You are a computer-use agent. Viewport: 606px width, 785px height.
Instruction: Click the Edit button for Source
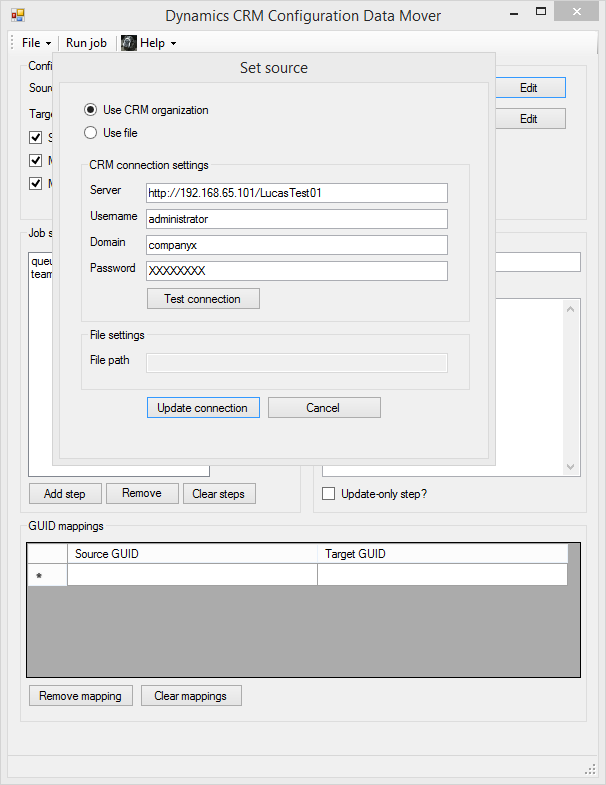tap(530, 88)
